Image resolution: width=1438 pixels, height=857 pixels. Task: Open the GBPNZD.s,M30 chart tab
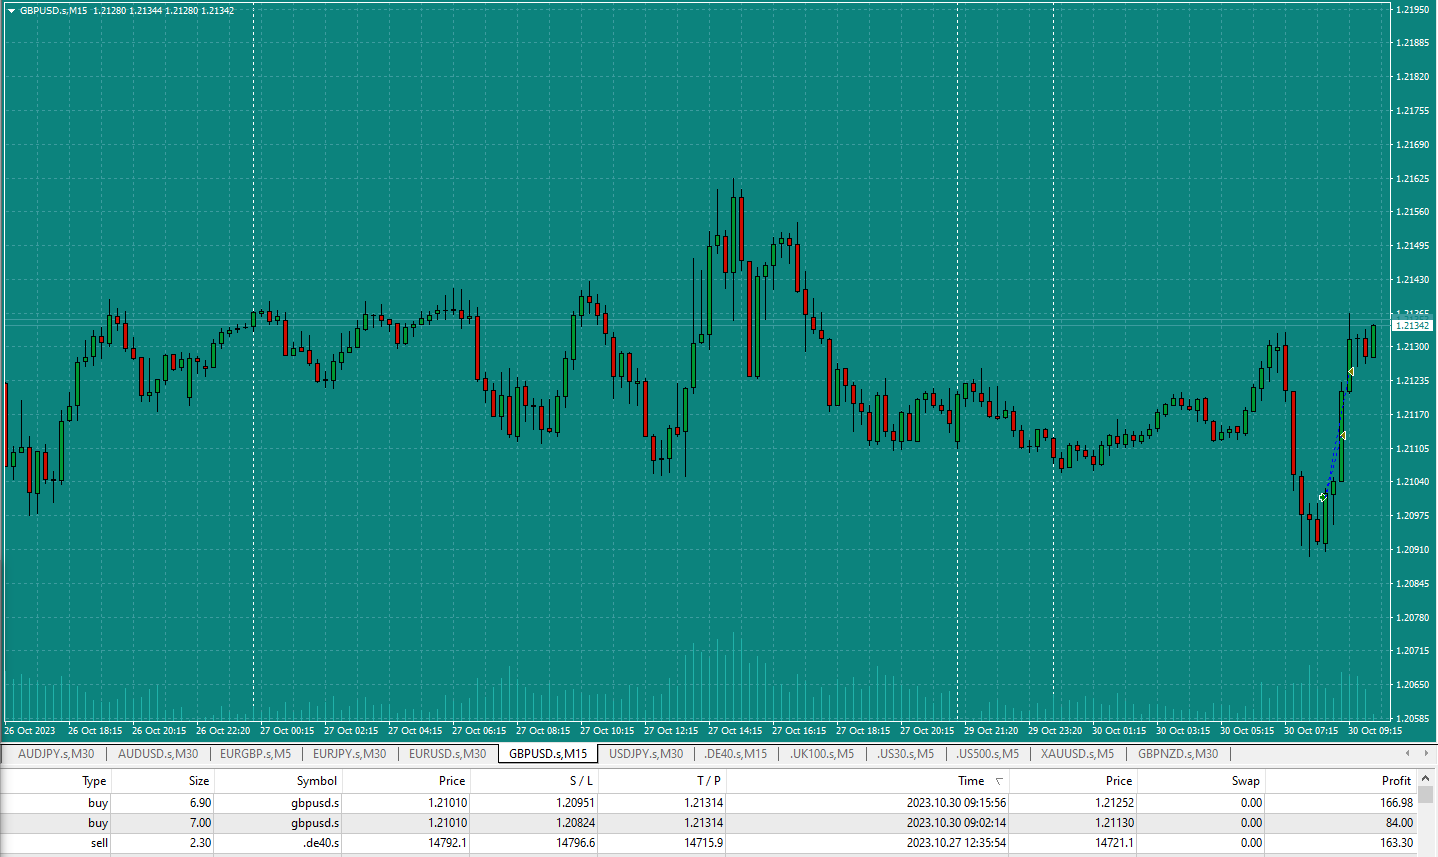coord(1178,754)
